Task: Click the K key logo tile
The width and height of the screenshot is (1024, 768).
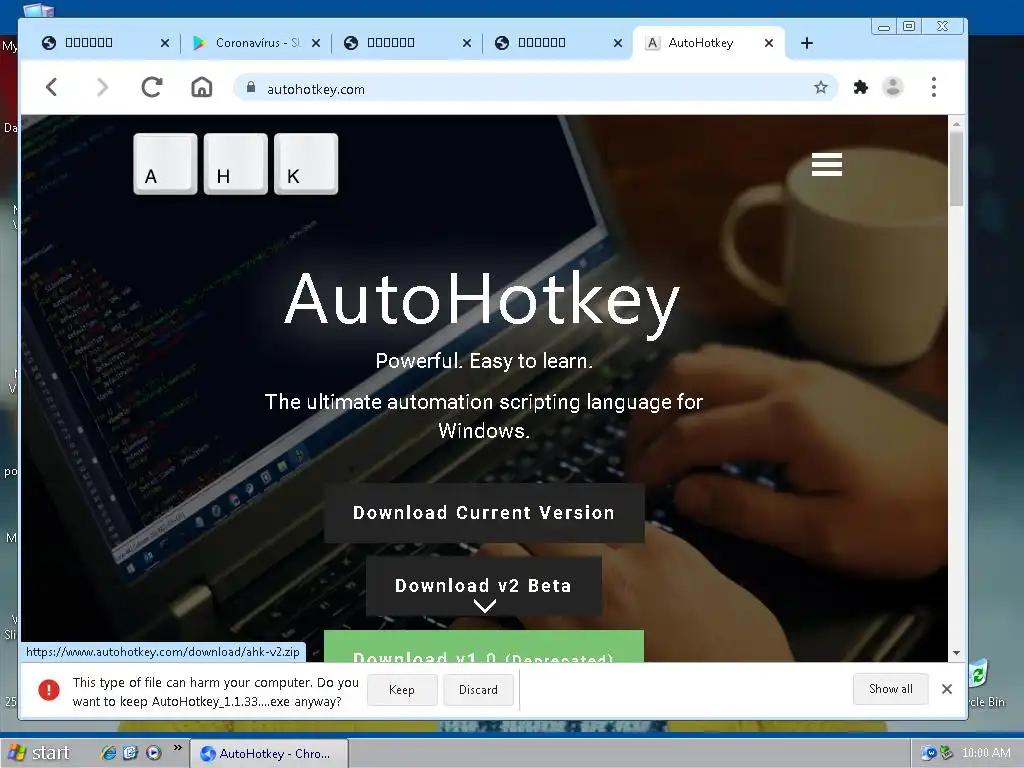Action: pyautogui.click(x=306, y=164)
